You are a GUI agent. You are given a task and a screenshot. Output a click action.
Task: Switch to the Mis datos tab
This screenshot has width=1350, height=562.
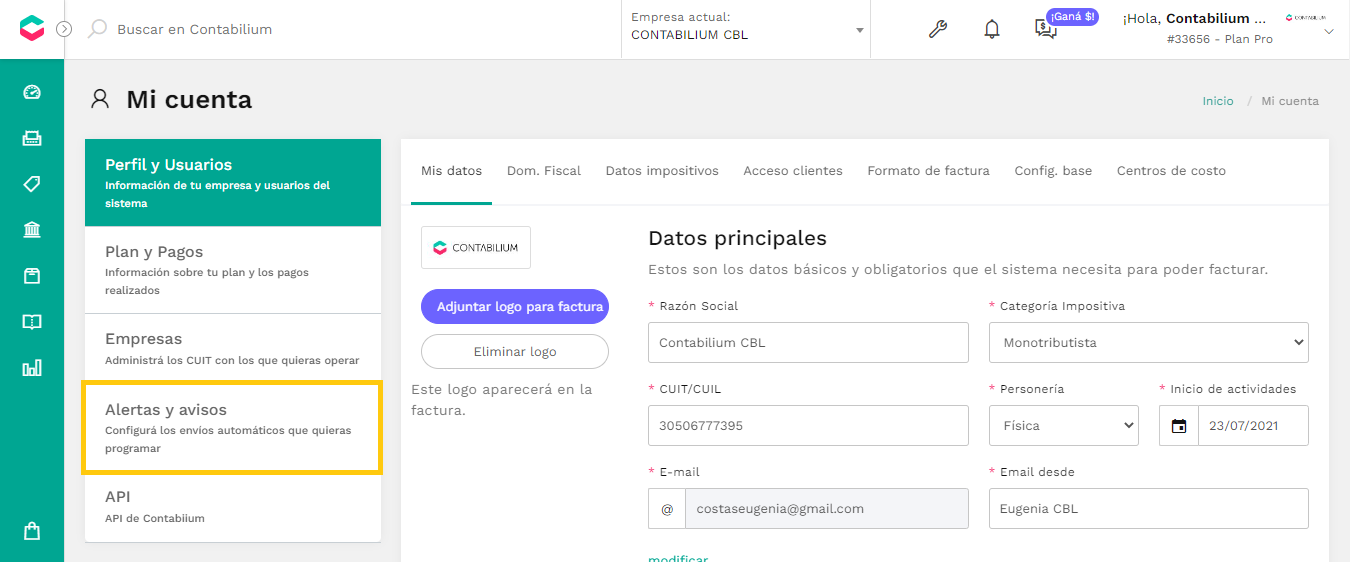click(451, 171)
